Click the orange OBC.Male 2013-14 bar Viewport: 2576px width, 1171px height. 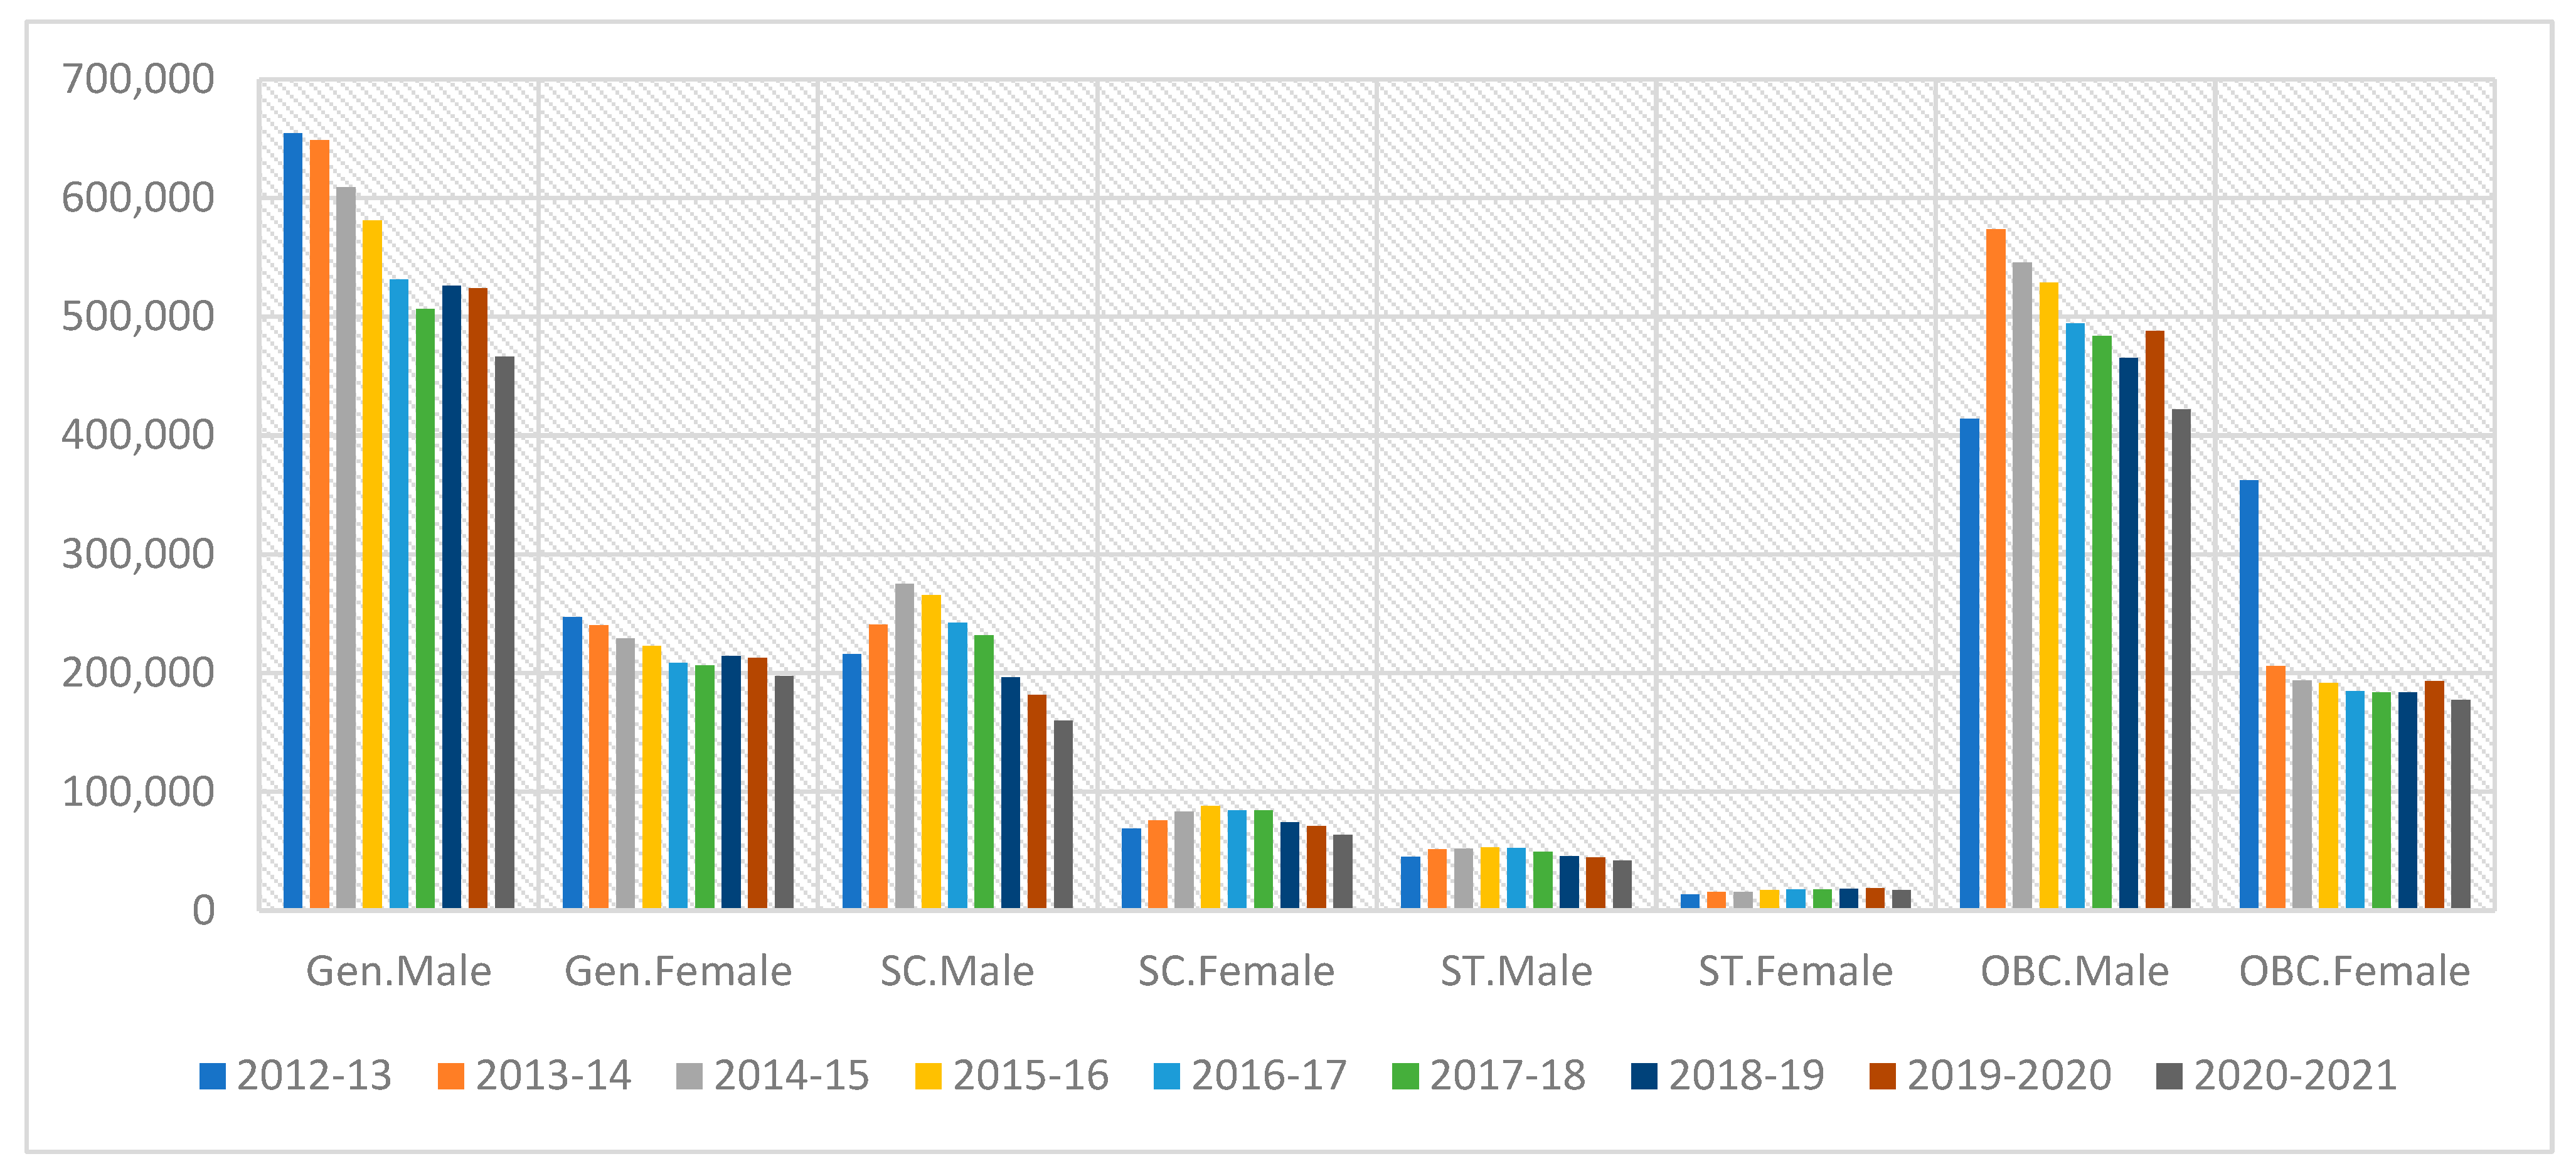[1995, 570]
